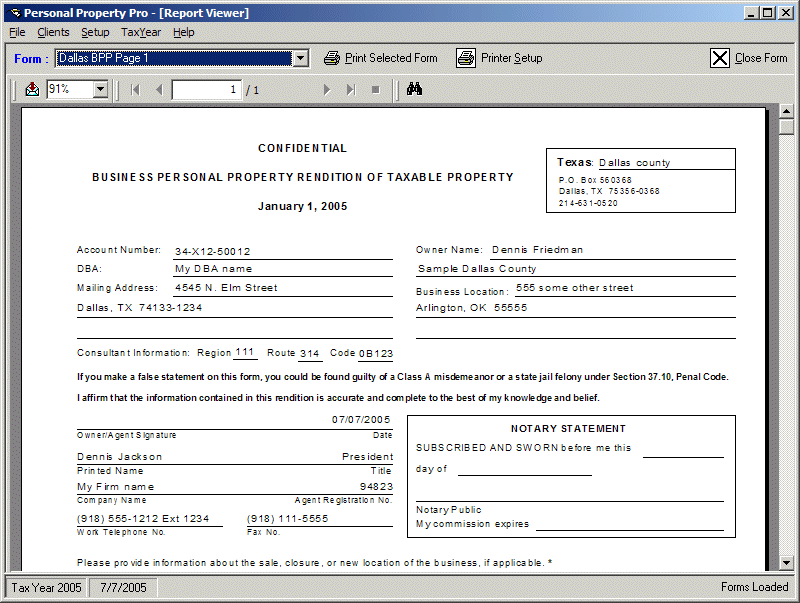Open the TaxYear menu
The image size is (800, 603).
click(141, 32)
